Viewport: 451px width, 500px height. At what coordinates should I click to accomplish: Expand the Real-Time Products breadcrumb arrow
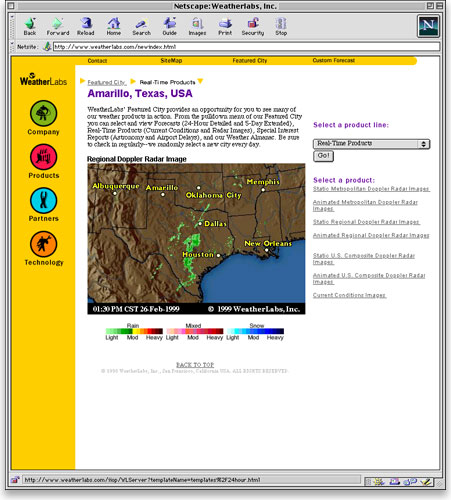[200, 81]
